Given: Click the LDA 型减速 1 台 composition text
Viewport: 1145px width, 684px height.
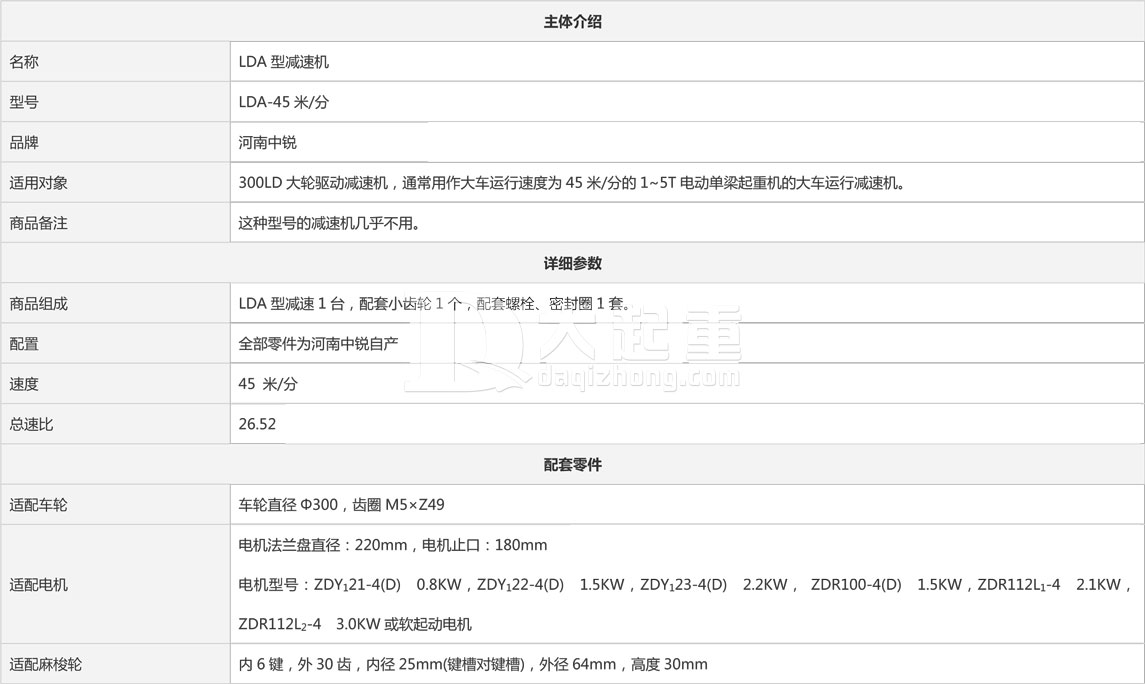Looking at the screenshot, I should click(x=434, y=304).
